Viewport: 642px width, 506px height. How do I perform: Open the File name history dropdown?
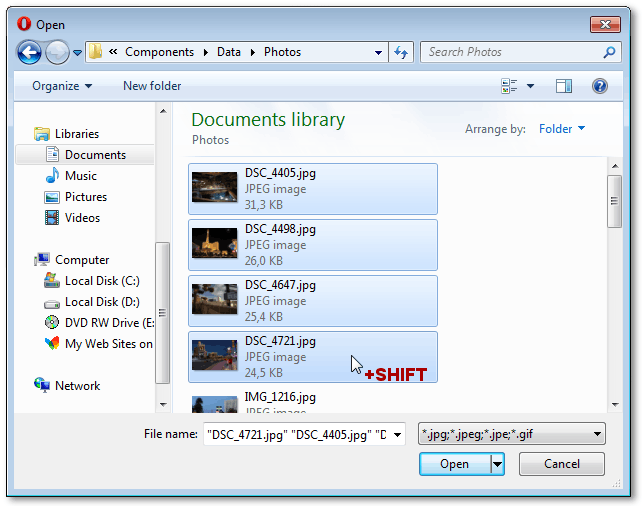point(398,434)
